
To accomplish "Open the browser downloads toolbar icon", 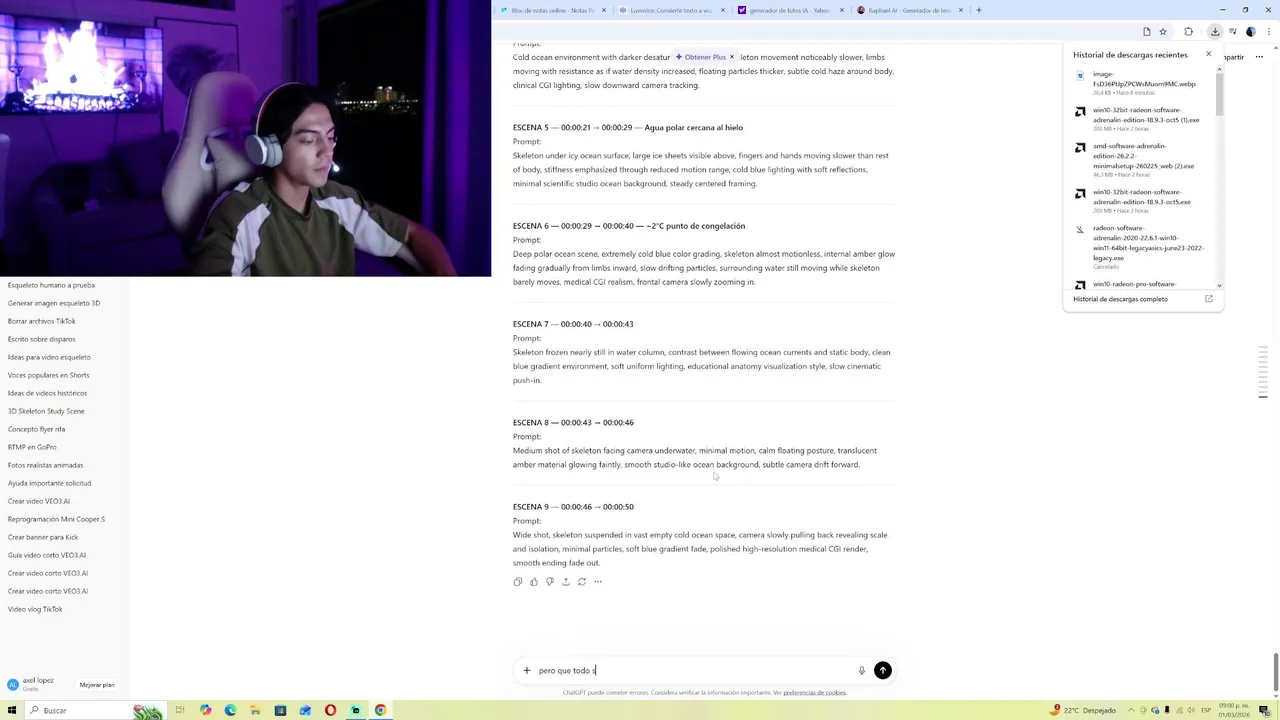I will (x=1215, y=31).
